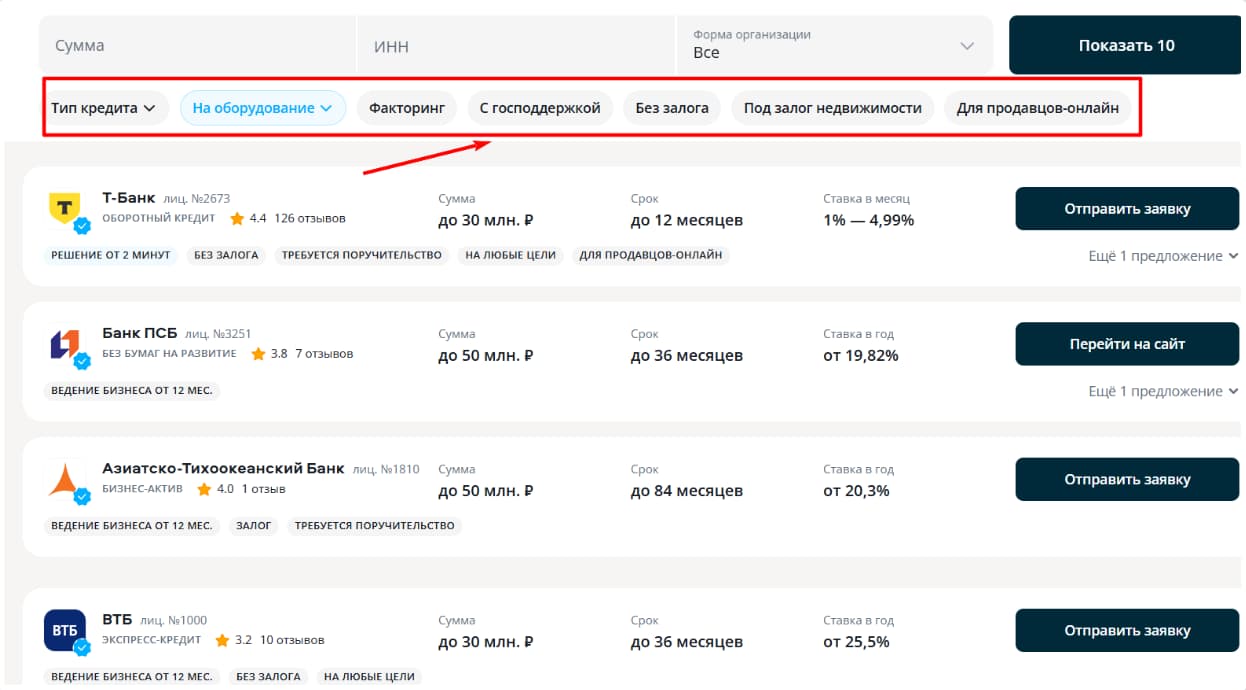Screen dimensions: 1246x690
Task: Open the 10 отзывов reviews link
Action: point(292,640)
